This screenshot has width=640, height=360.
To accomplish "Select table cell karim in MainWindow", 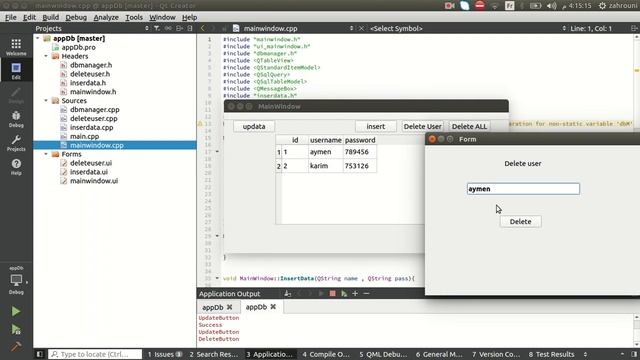I will (x=325, y=166).
